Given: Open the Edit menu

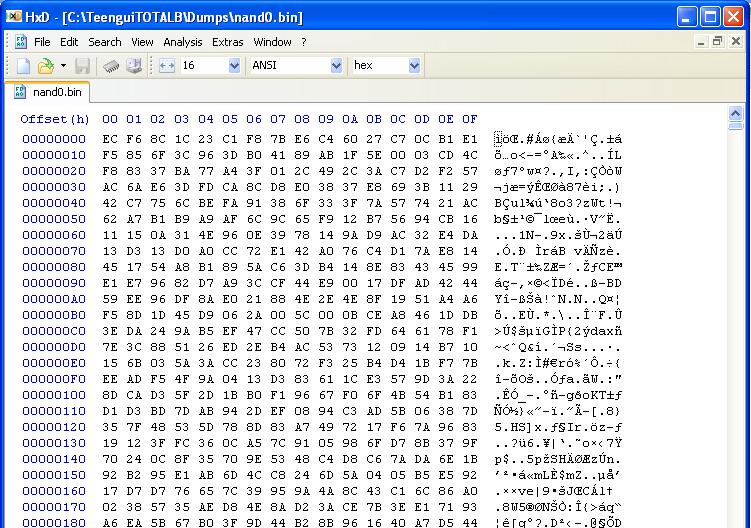Looking at the screenshot, I should pos(69,42).
